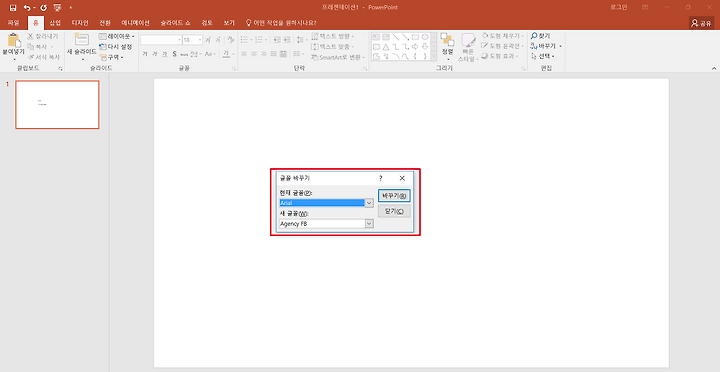Click SmartArt로 변환 button
This screenshot has height=372, width=720.
point(338,57)
